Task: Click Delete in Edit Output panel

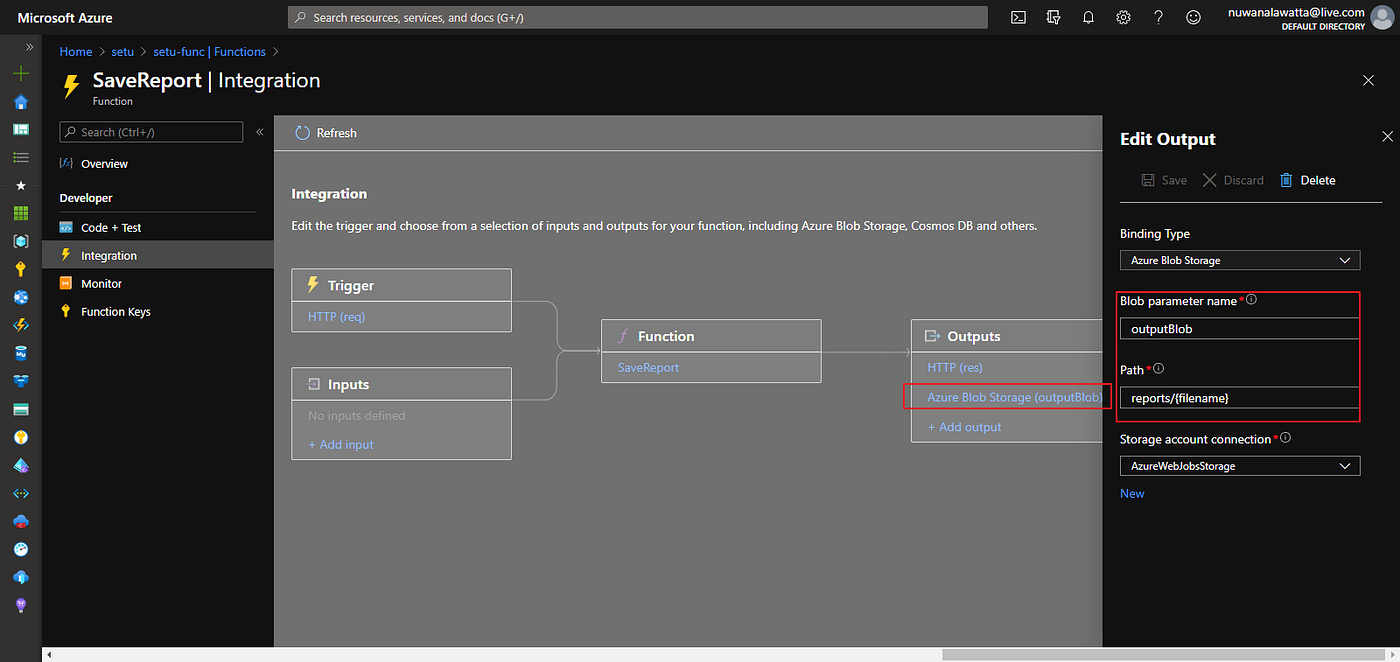Action: pos(1307,180)
